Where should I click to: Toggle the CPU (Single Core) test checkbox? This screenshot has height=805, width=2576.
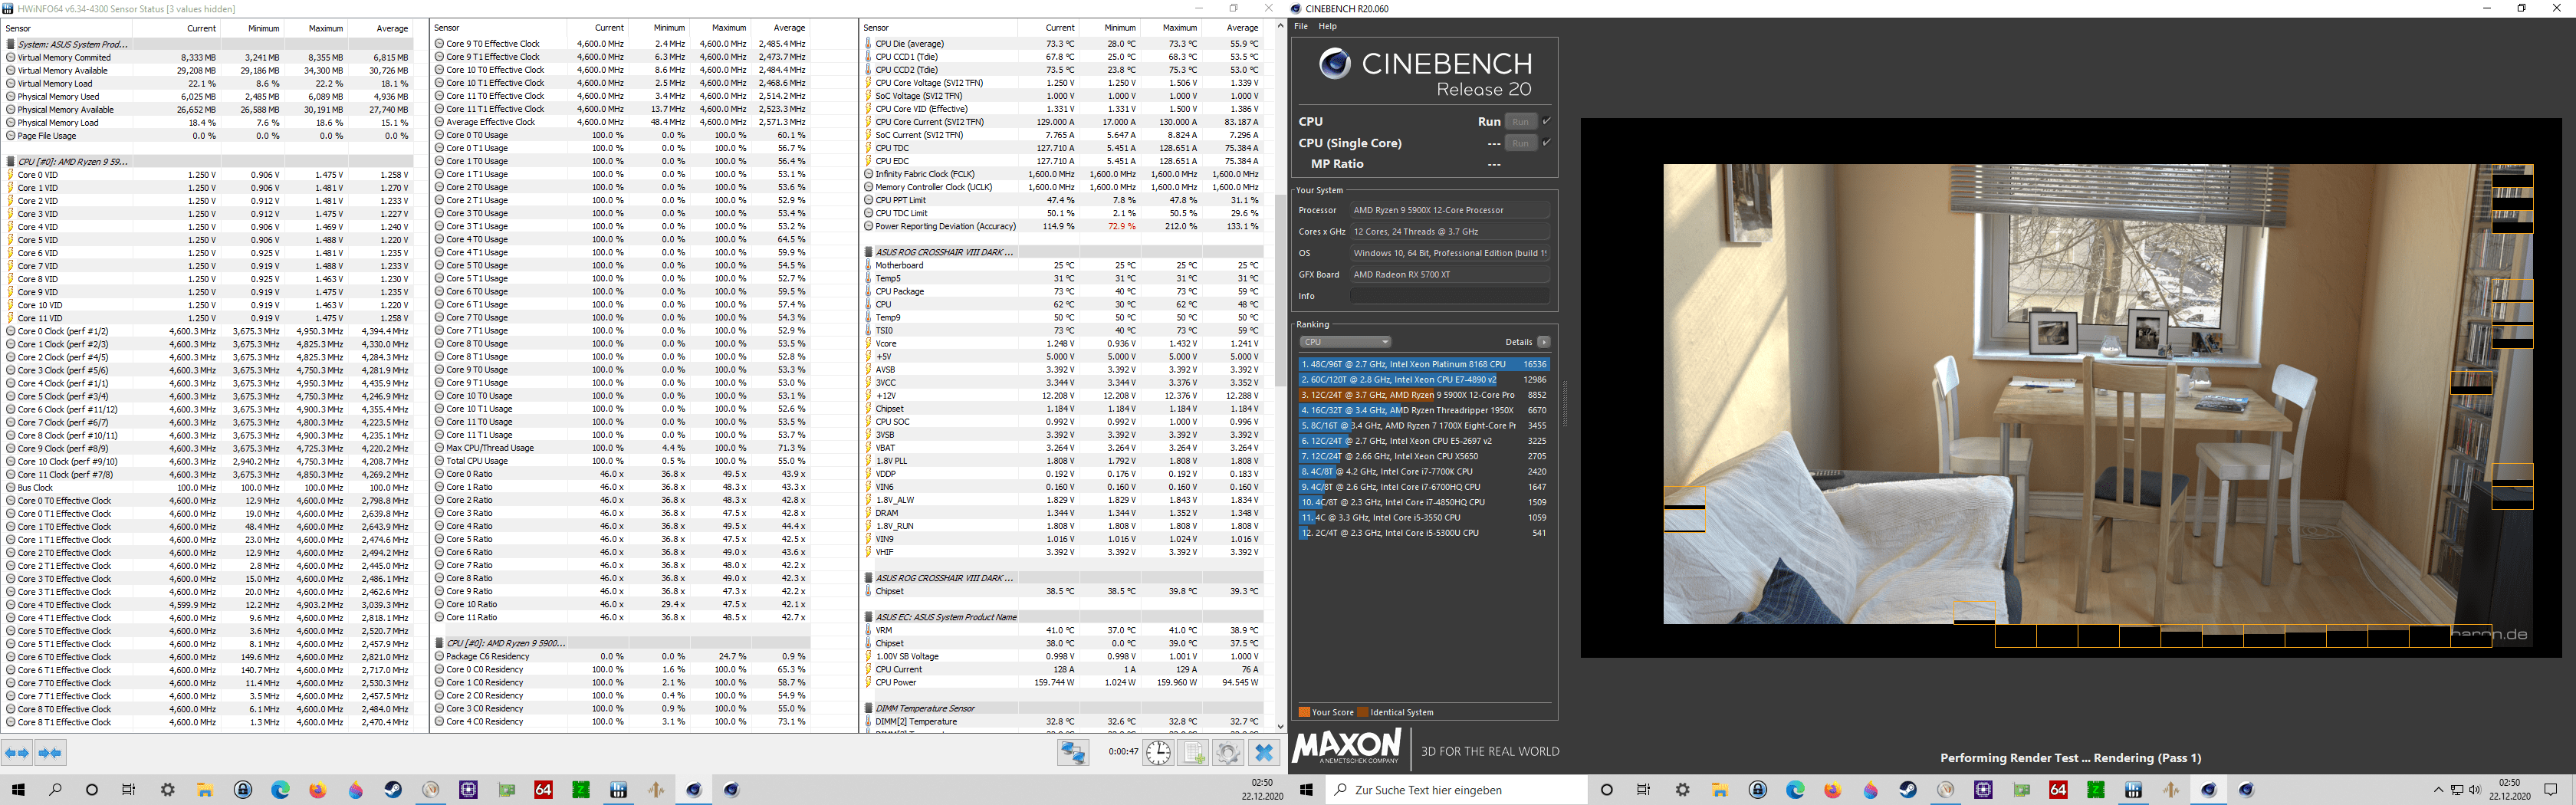(1546, 143)
